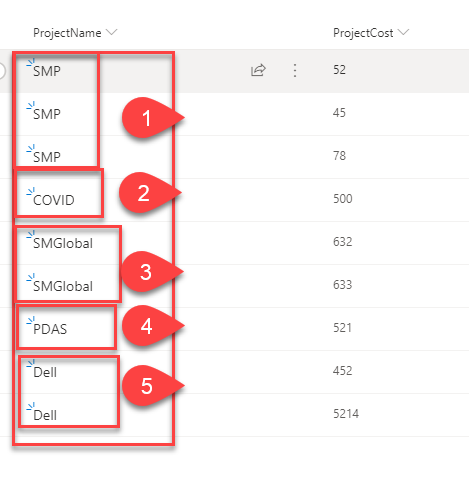Click the new-item glimmer icon beside PDAS
Image resolution: width=469 pixels, height=499 pixels.
coord(30,321)
